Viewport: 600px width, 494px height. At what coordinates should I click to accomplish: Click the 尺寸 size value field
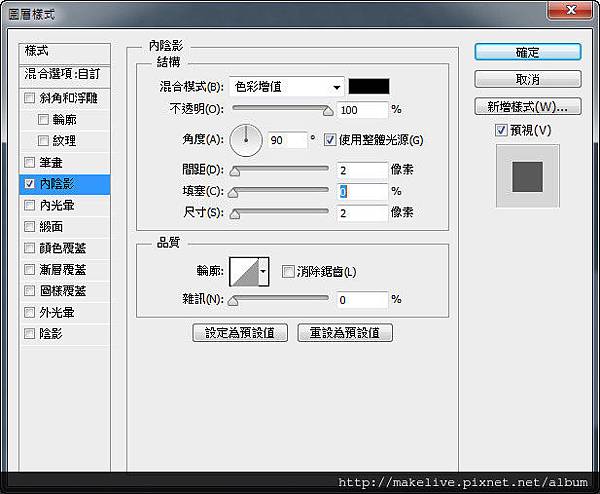coord(362,213)
